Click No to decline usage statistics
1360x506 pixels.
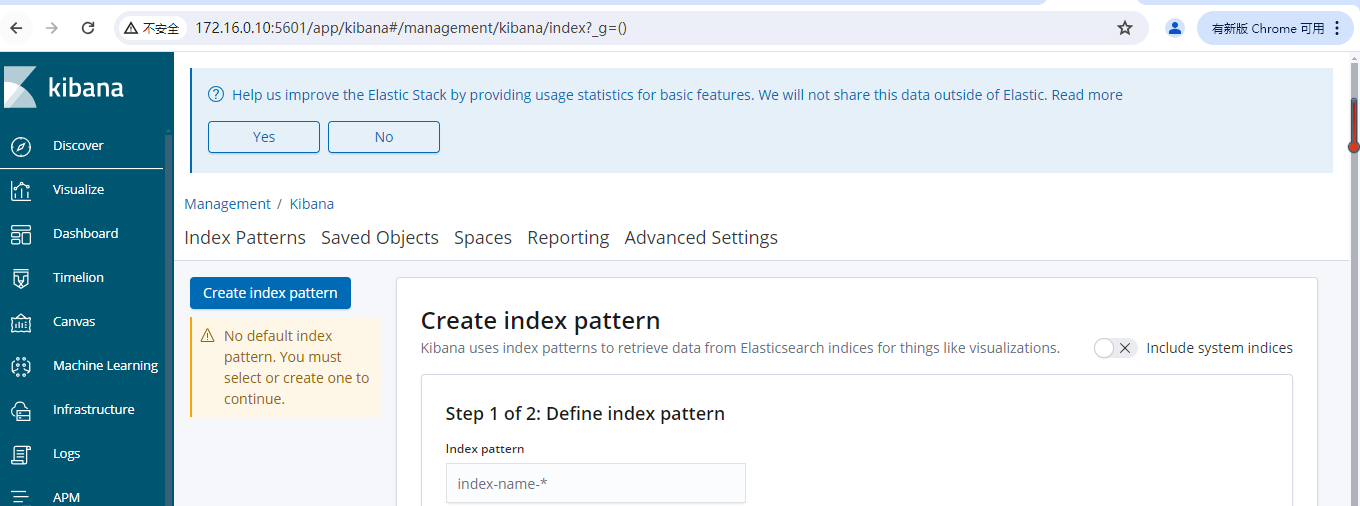pos(384,137)
